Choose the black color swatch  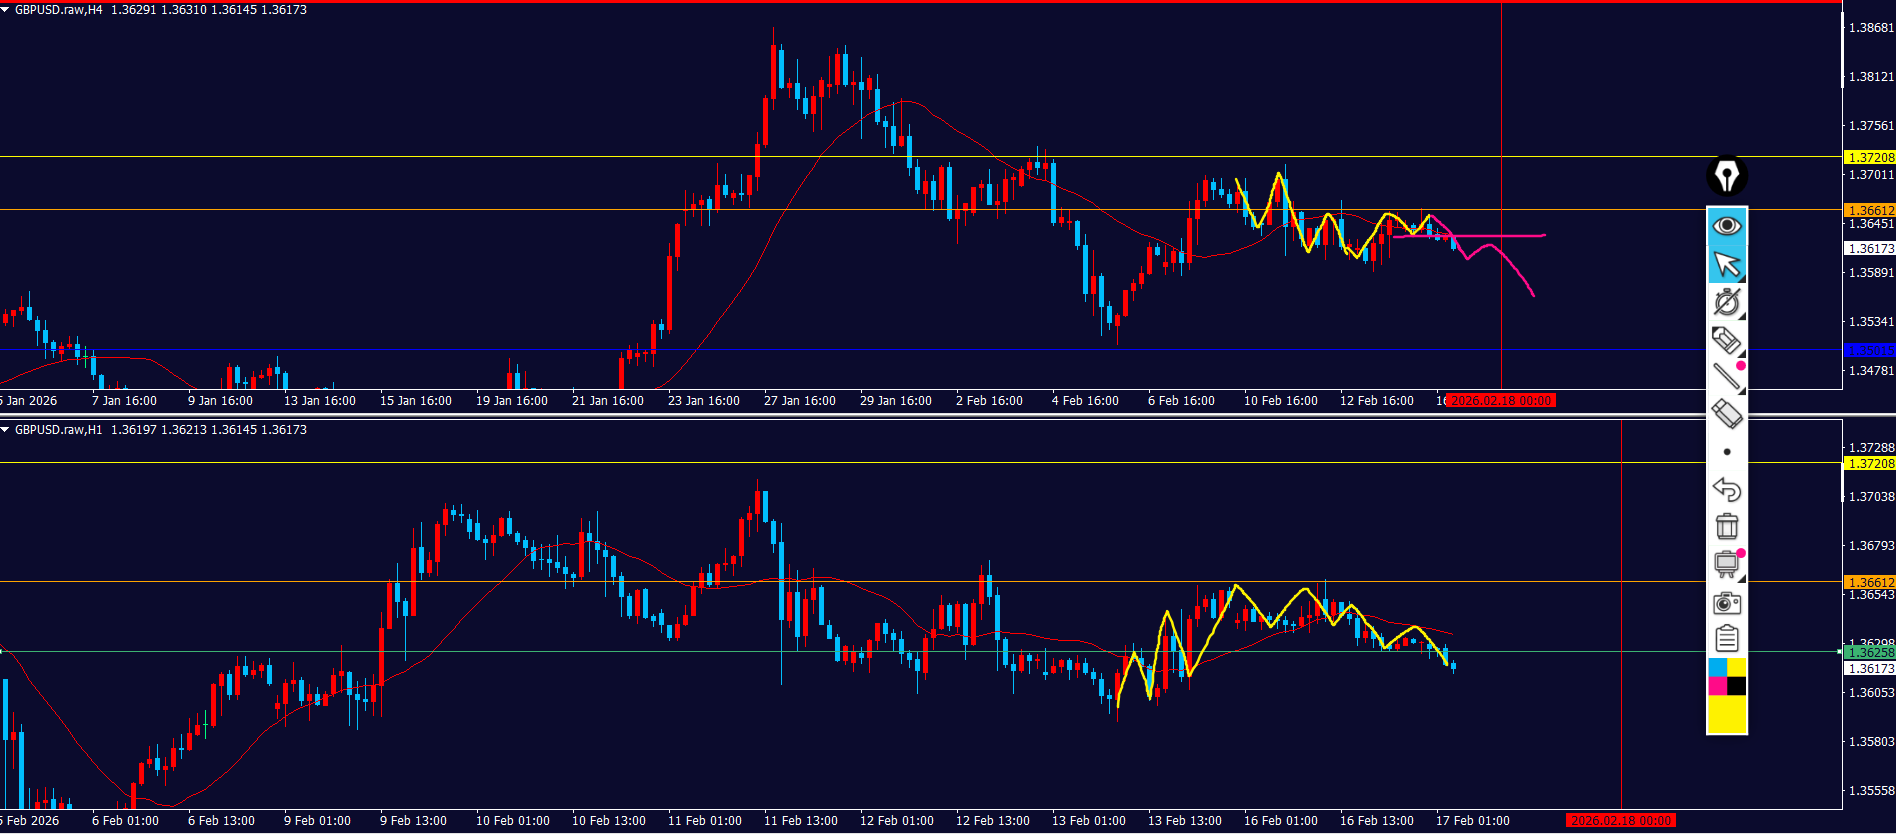[x=1737, y=686]
